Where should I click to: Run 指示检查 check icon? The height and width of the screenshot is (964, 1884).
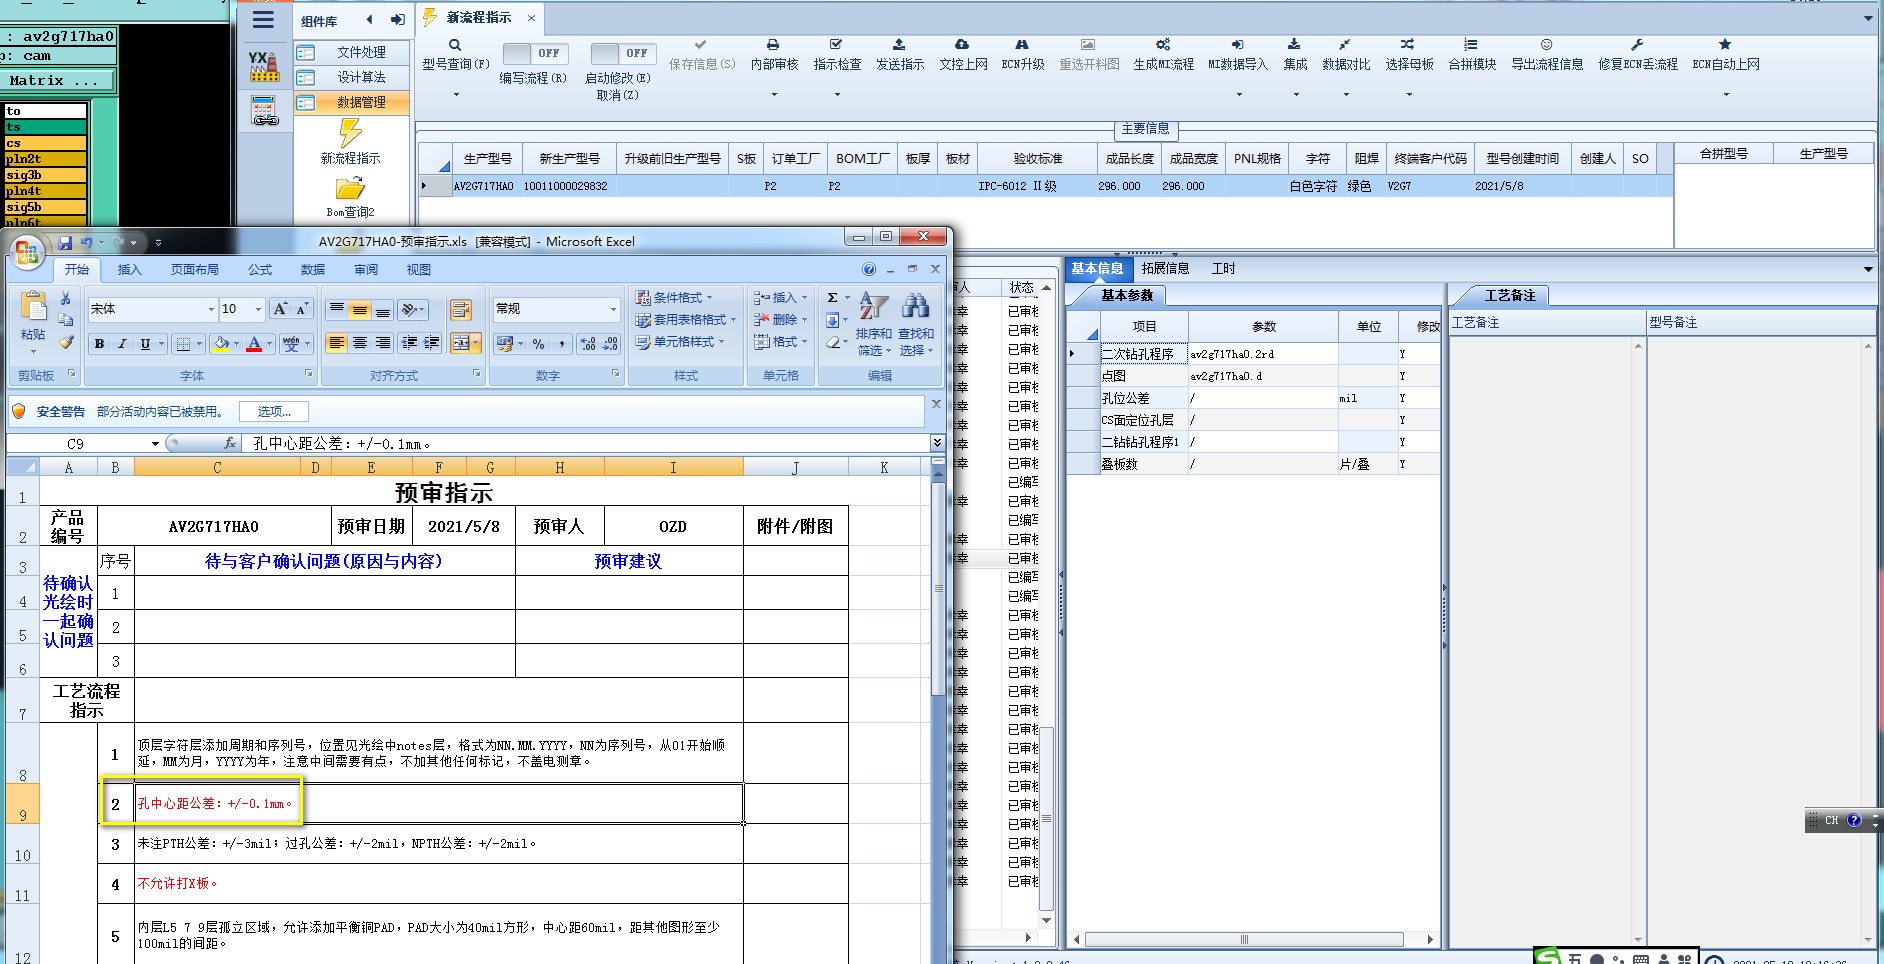836,45
